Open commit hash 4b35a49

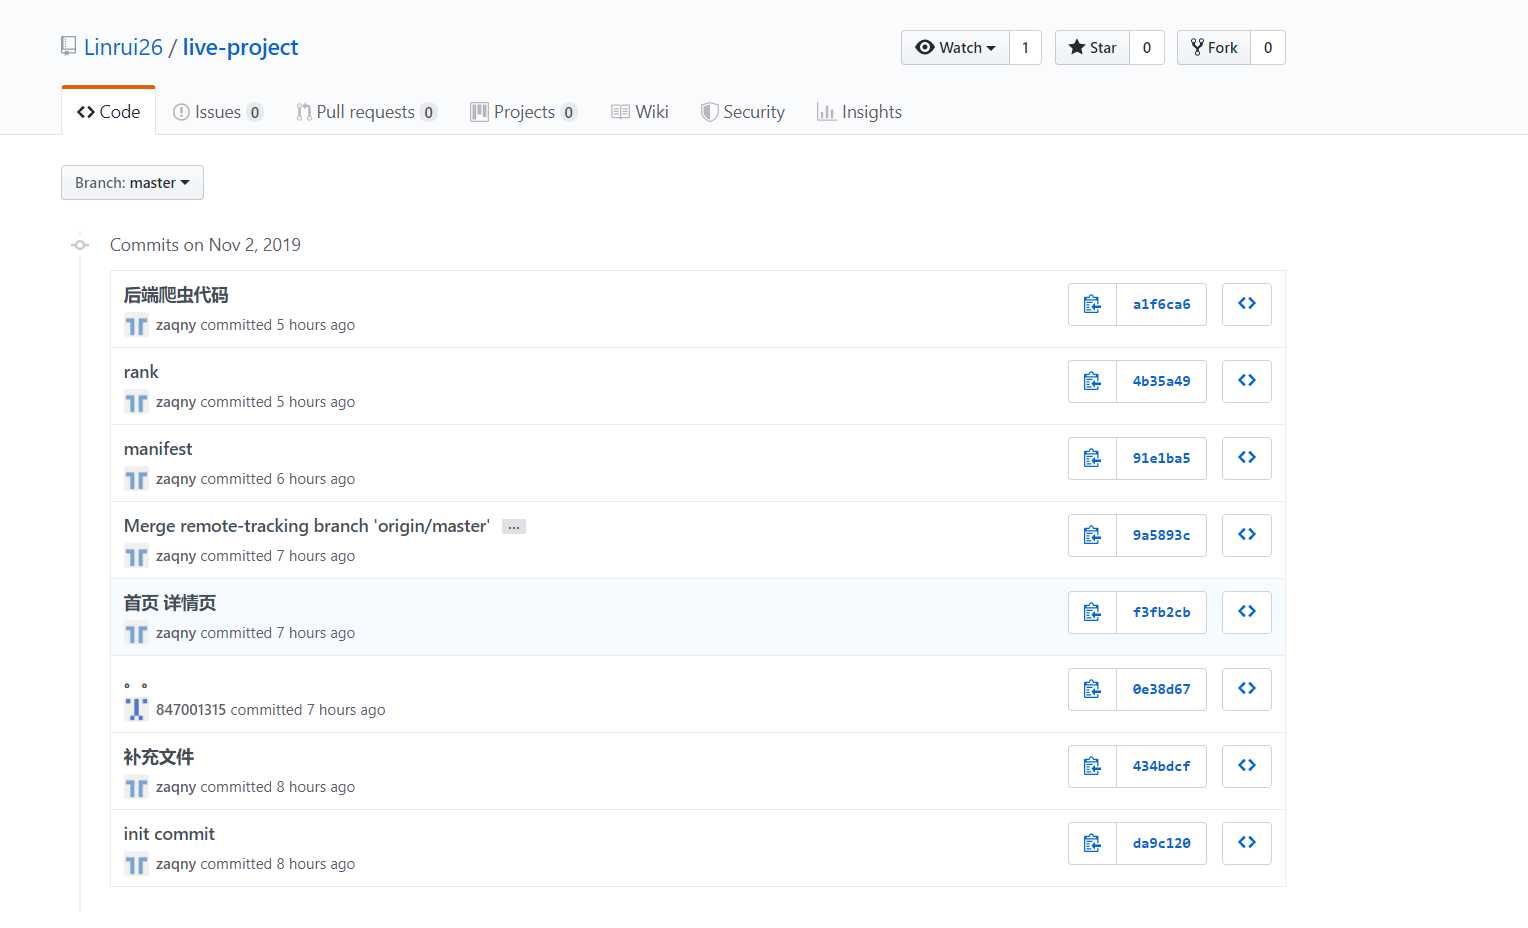click(1161, 381)
